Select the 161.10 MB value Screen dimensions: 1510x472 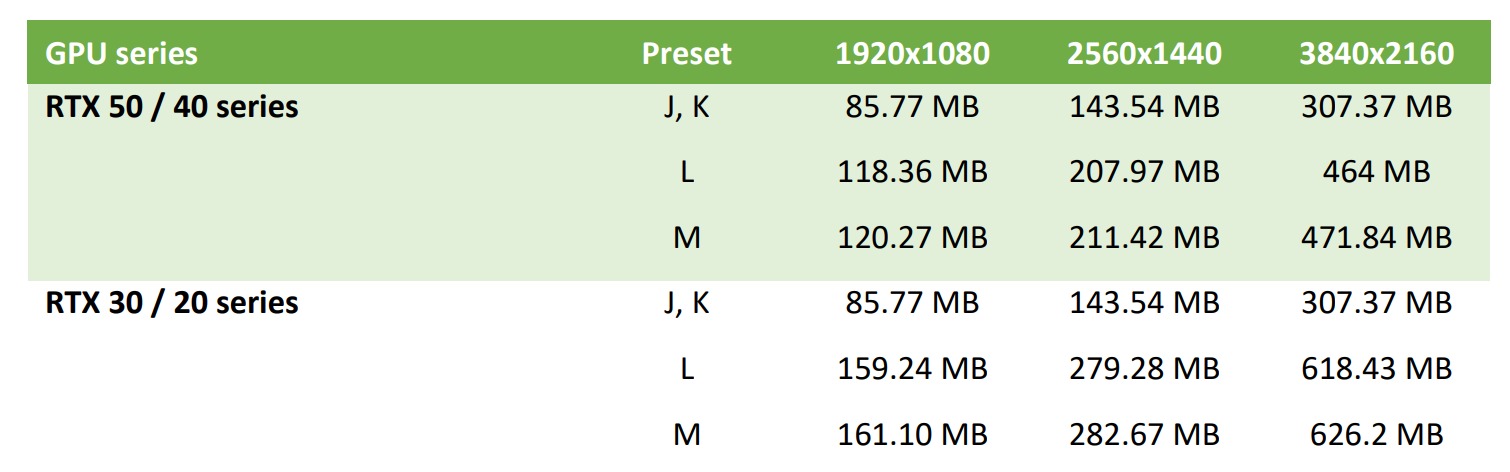(x=912, y=435)
